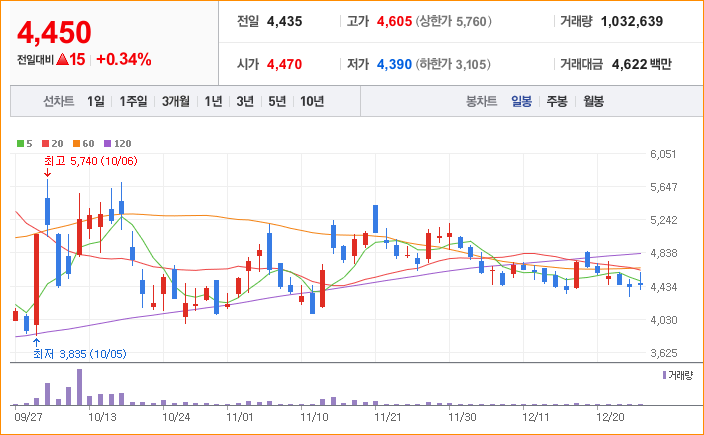Click the tallest volume bar before 10/13
Image resolution: width=704 pixels, height=435 pixels.
click(79, 387)
